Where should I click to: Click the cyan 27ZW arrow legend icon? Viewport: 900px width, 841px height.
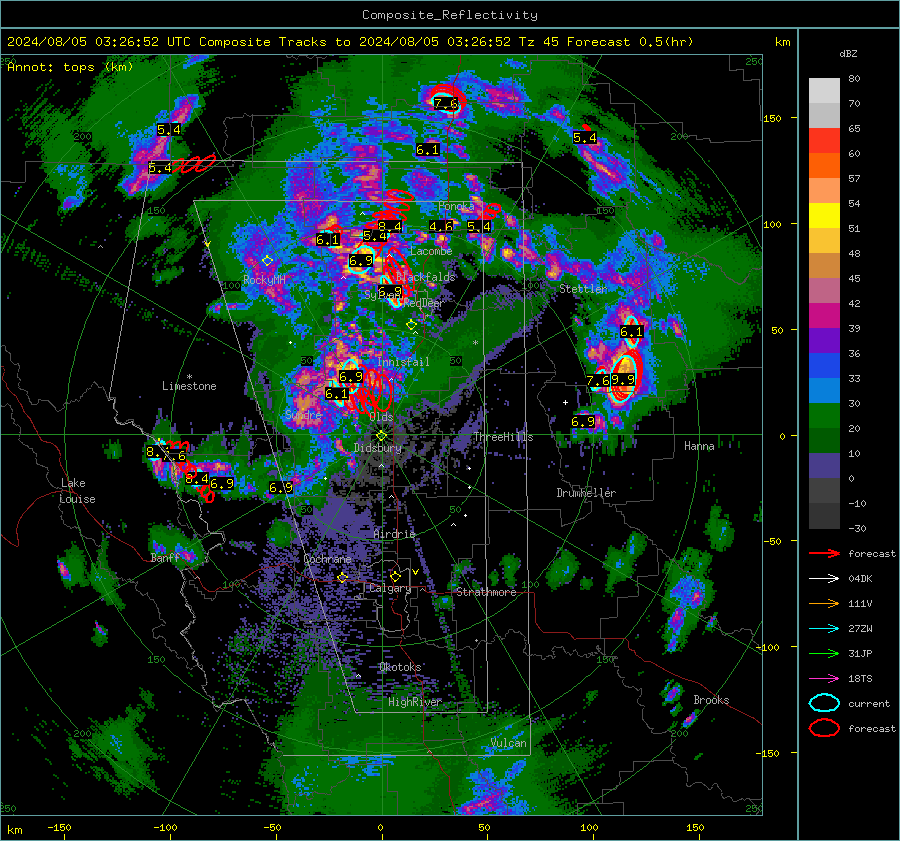pyautogui.click(x=824, y=629)
